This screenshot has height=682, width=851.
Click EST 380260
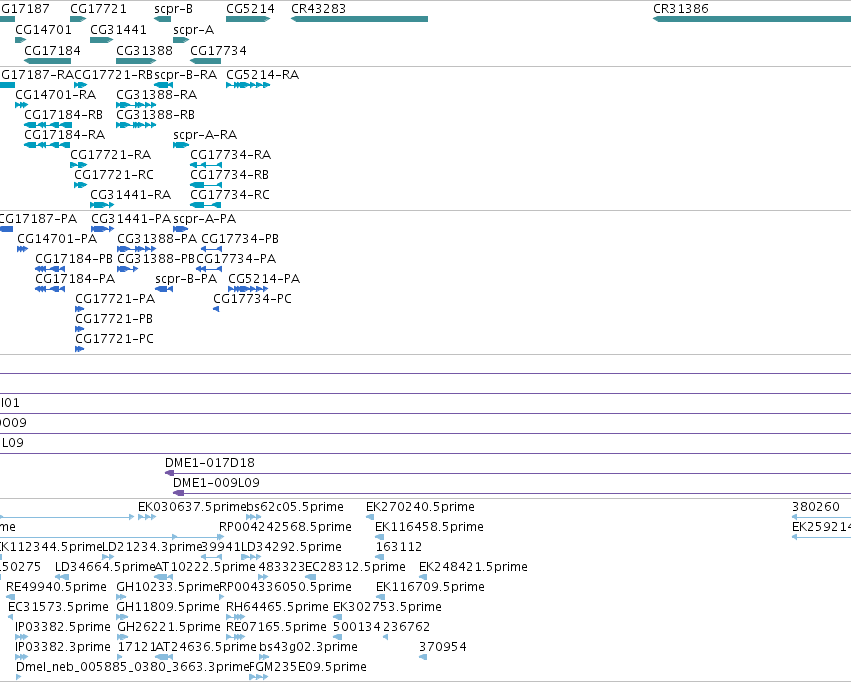(822, 517)
